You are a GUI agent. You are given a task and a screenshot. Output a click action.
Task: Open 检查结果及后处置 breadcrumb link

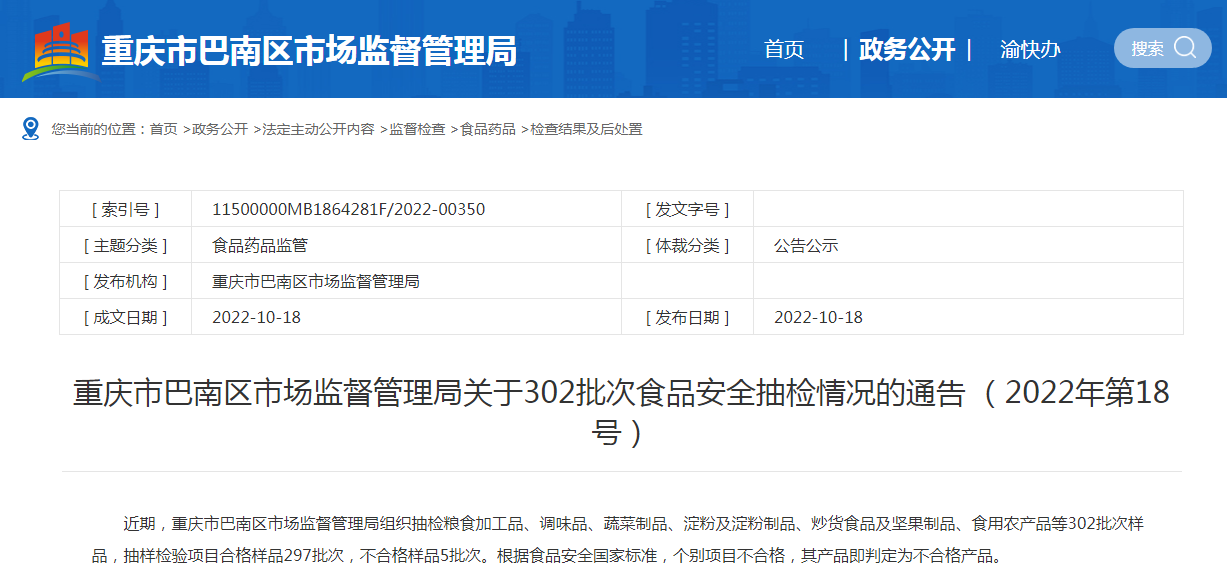pyautogui.click(x=586, y=129)
